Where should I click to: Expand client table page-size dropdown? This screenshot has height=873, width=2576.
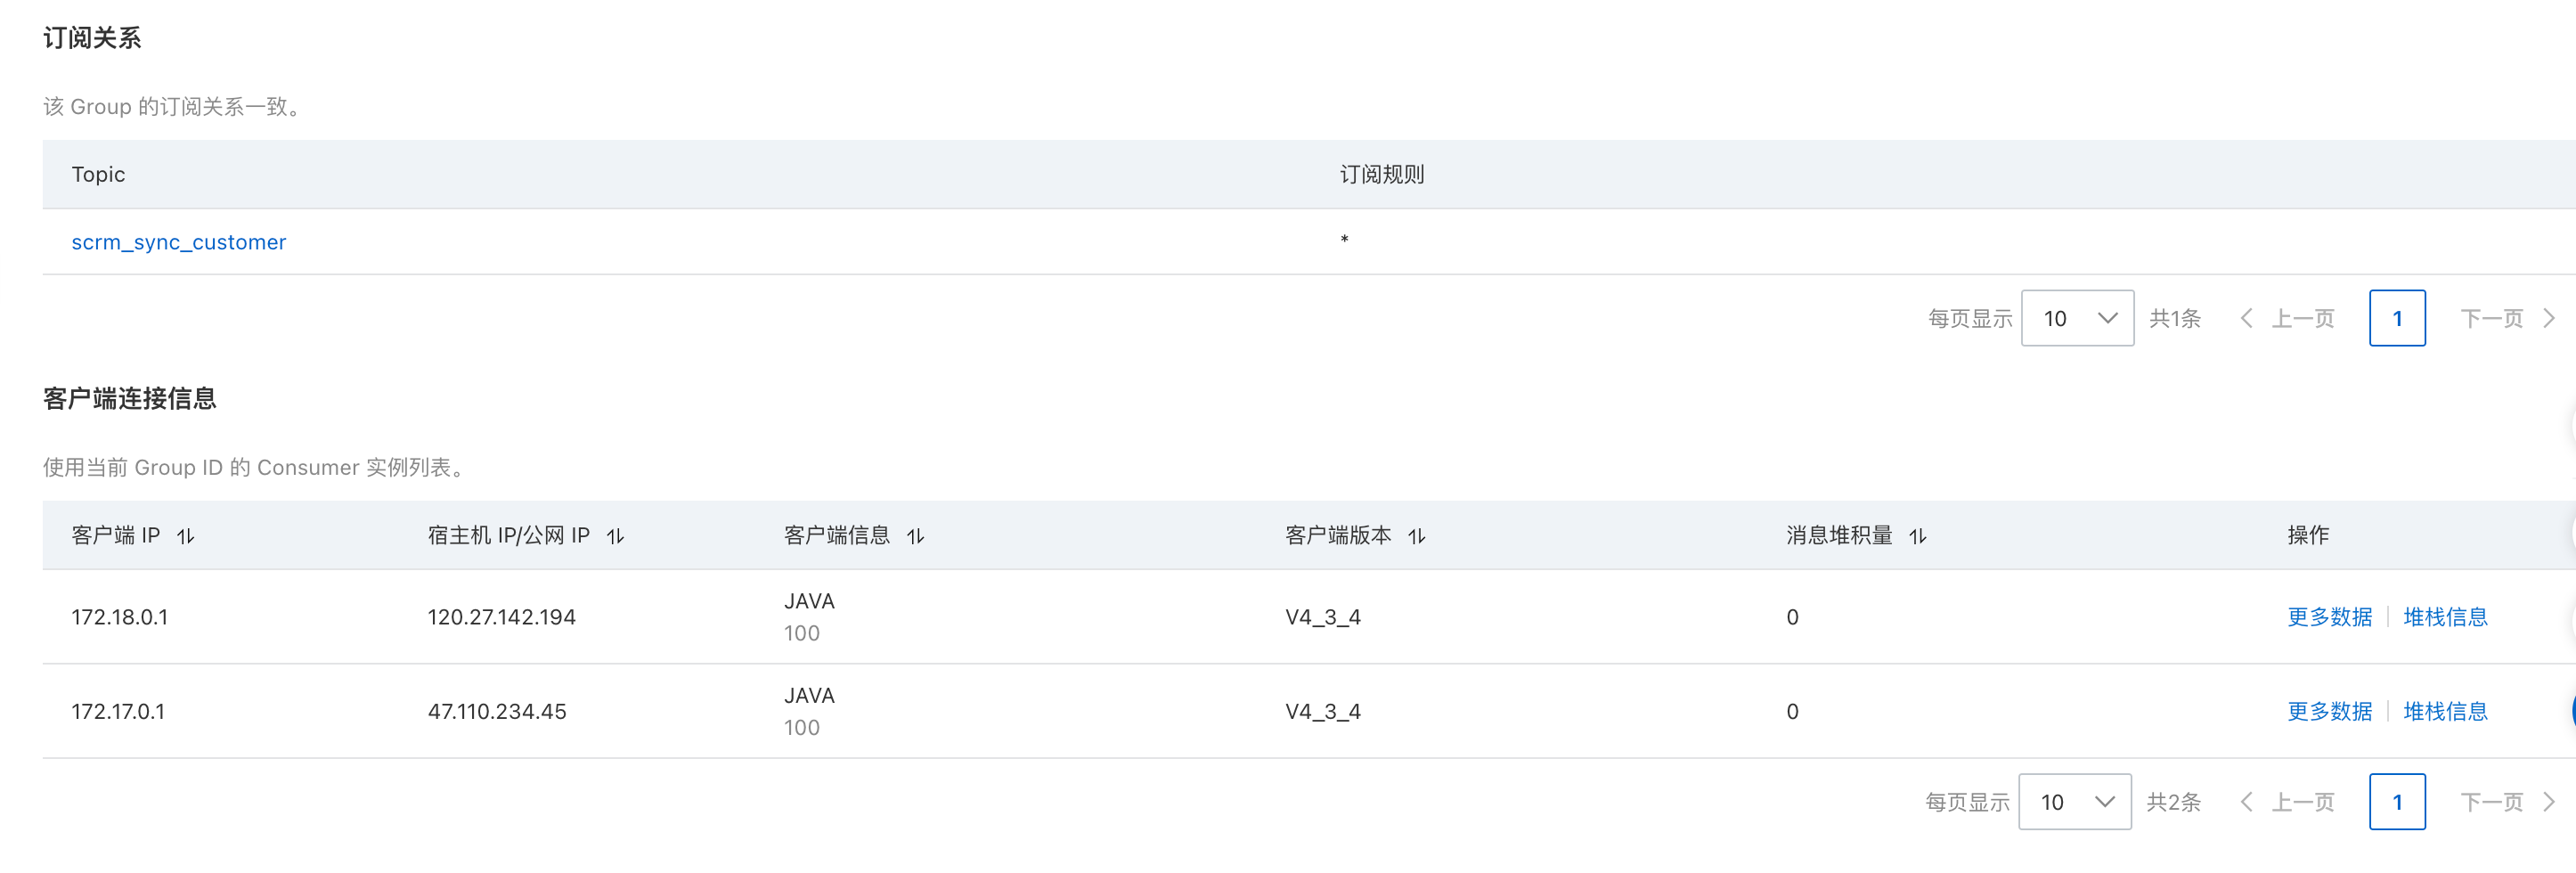tap(2074, 802)
